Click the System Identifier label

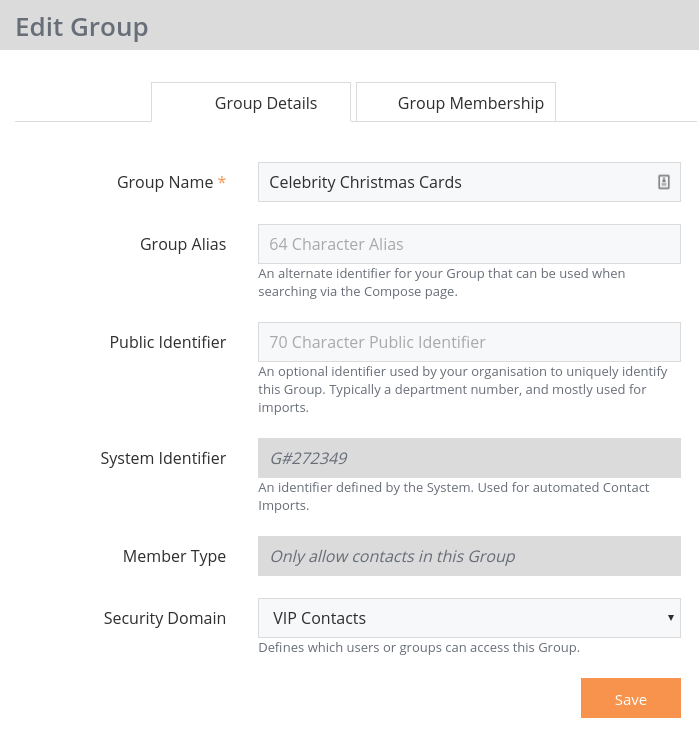pos(163,458)
